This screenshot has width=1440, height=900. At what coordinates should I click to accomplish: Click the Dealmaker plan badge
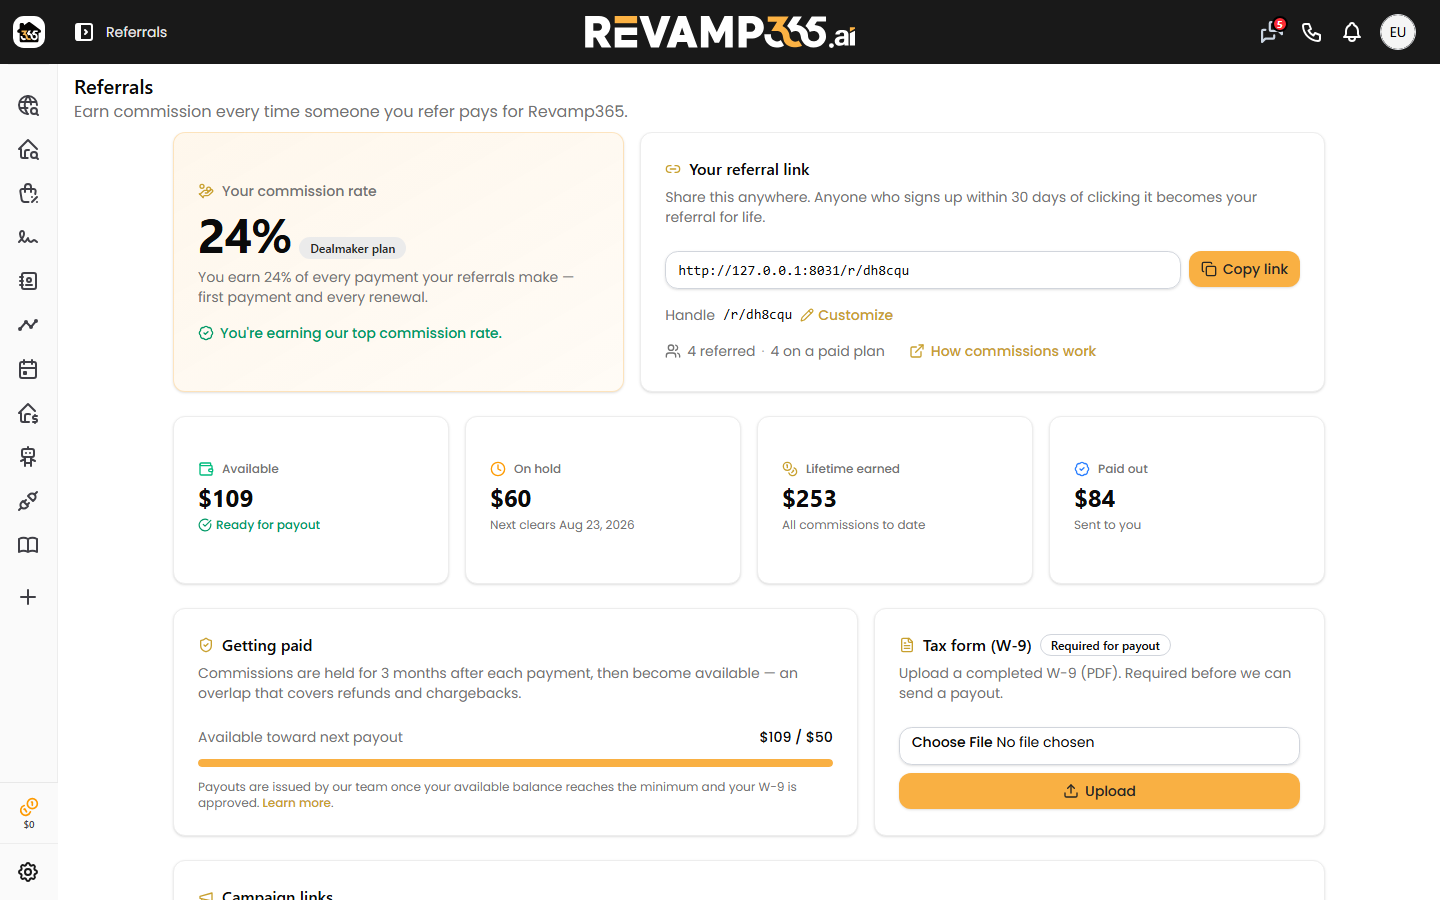[x=352, y=249]
